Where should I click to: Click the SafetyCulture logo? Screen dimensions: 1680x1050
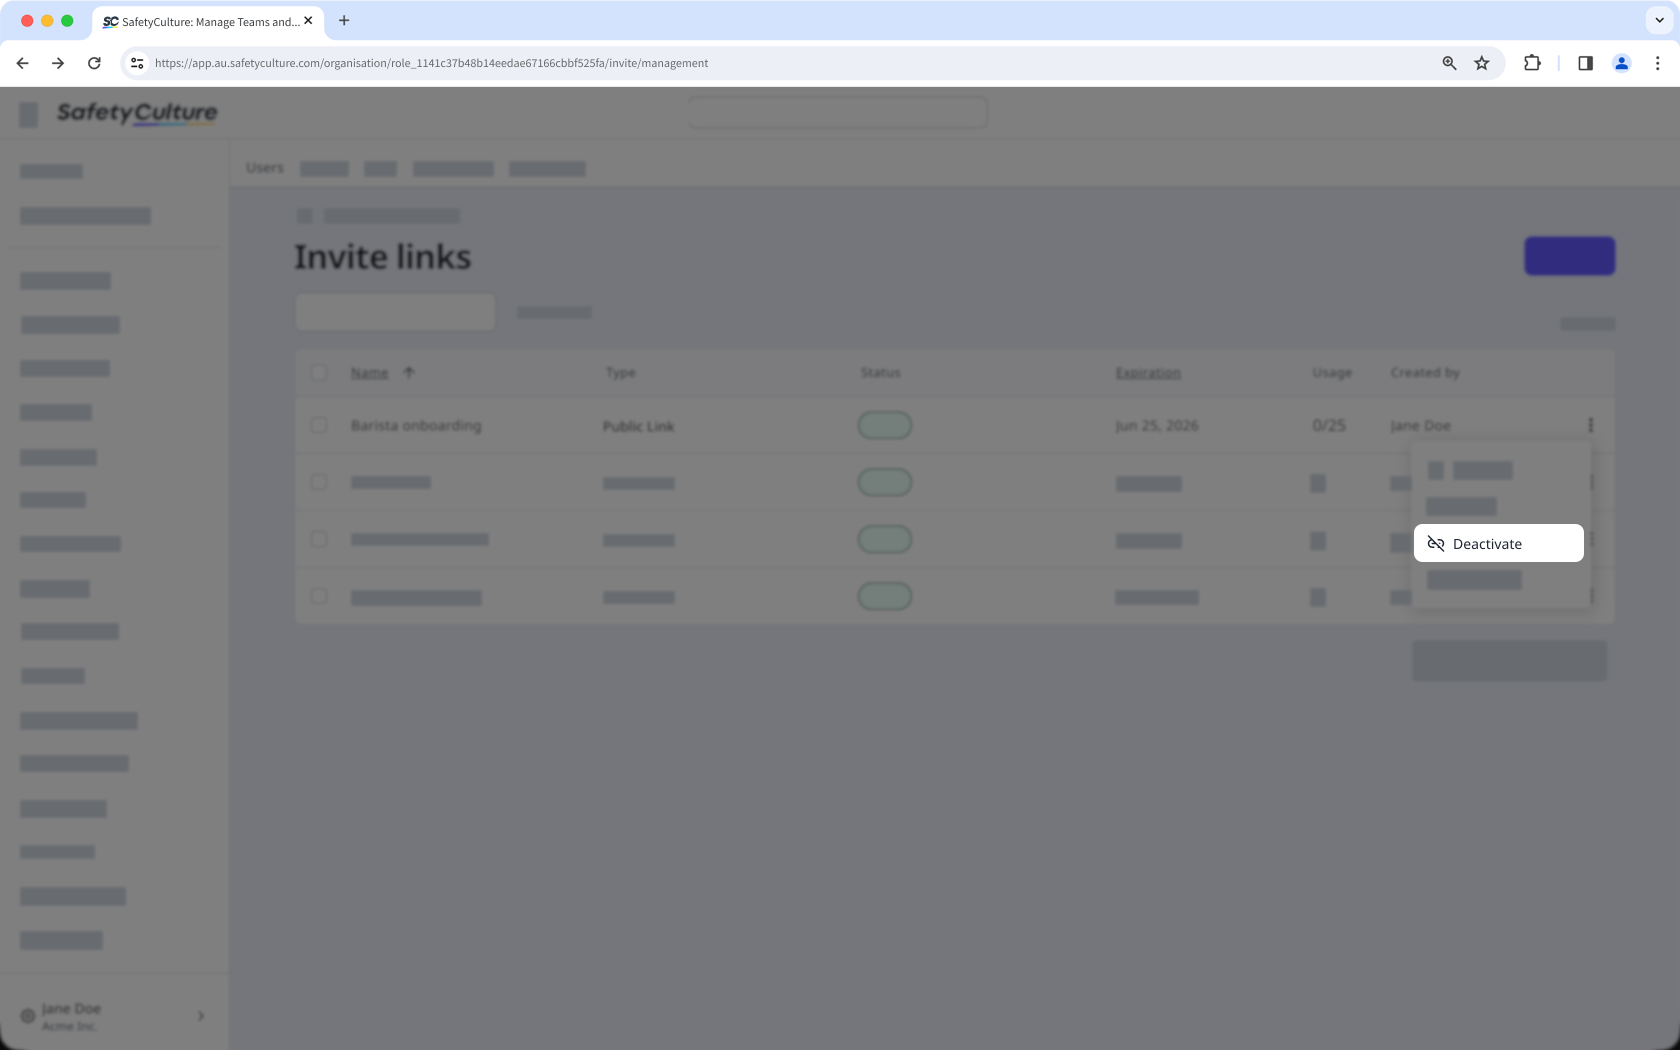[137, 113]
